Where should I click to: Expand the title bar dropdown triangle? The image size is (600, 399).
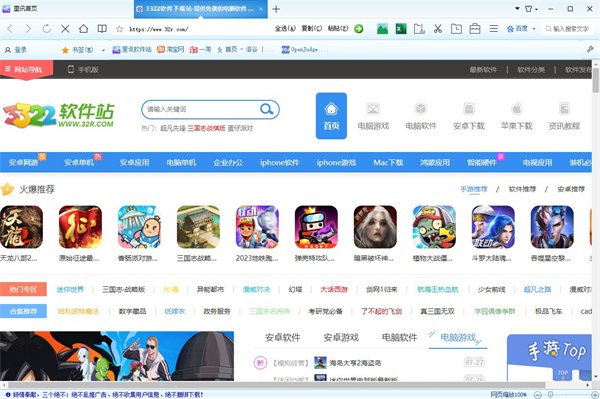pos(517,8)
